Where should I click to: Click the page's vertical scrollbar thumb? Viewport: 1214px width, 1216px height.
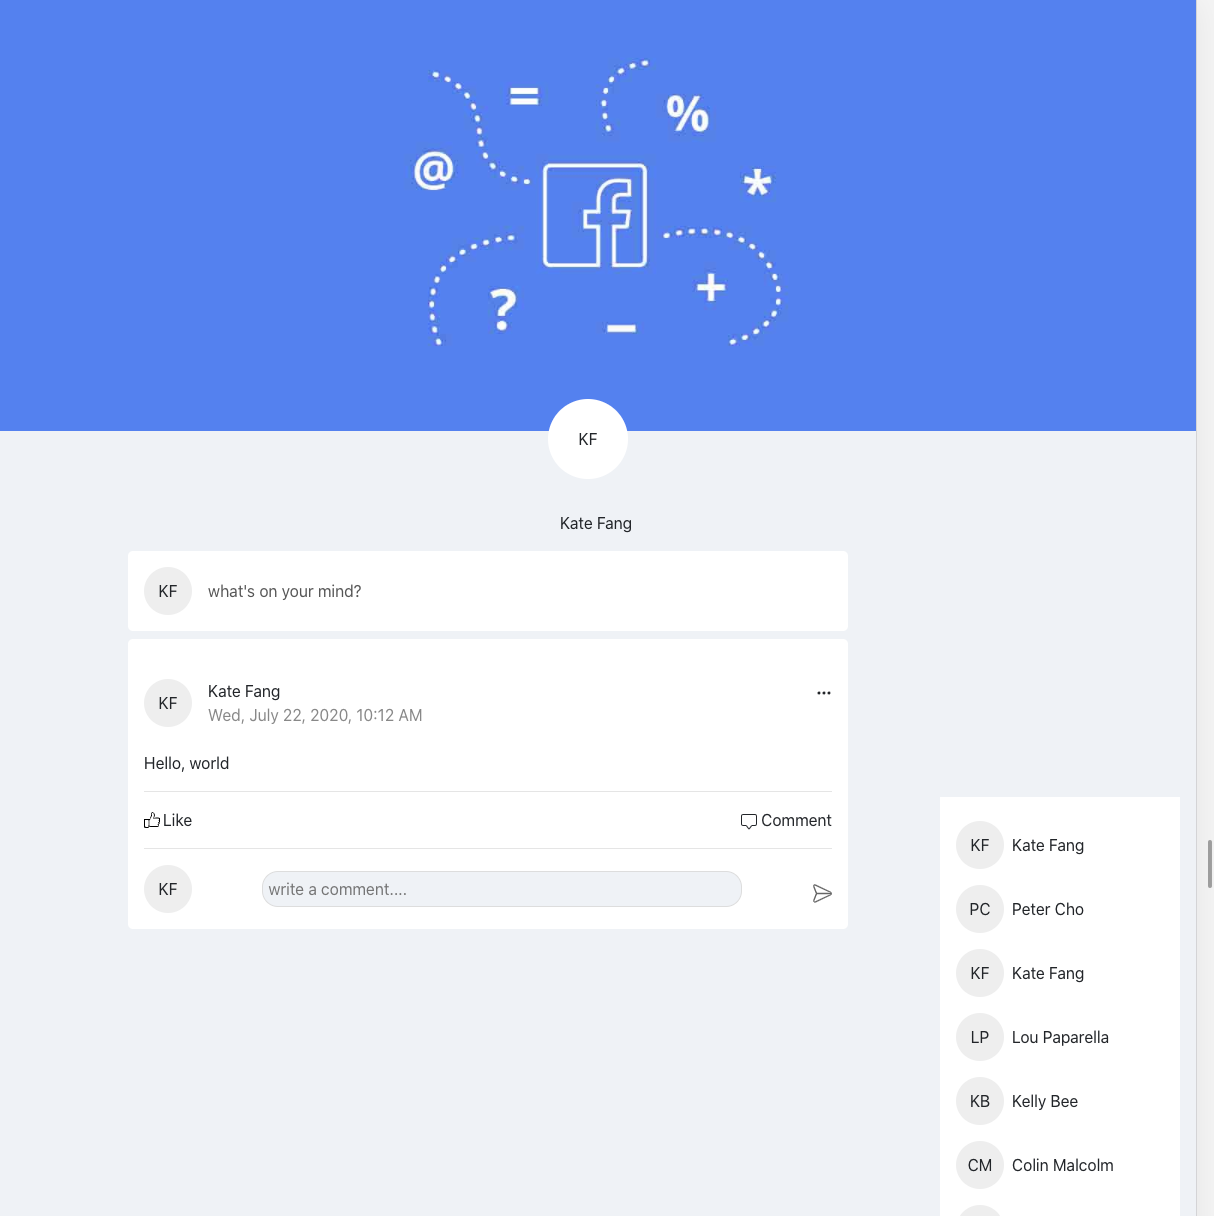tap(1210, 864)
